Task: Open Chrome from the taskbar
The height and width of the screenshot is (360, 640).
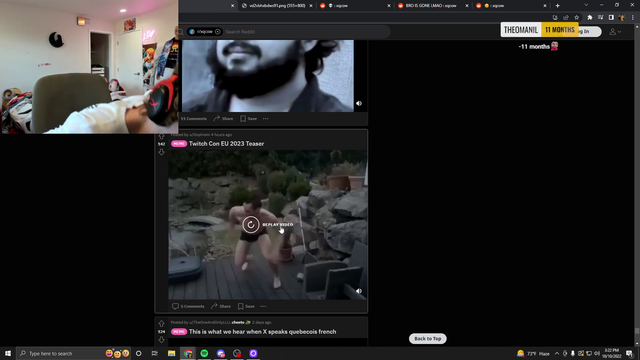Action: pos(188,353)
